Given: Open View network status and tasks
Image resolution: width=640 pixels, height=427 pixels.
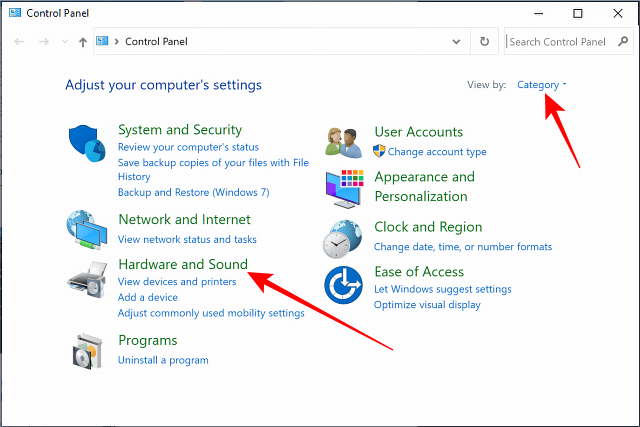Looking at the screenshot, I should click(187, 239).
